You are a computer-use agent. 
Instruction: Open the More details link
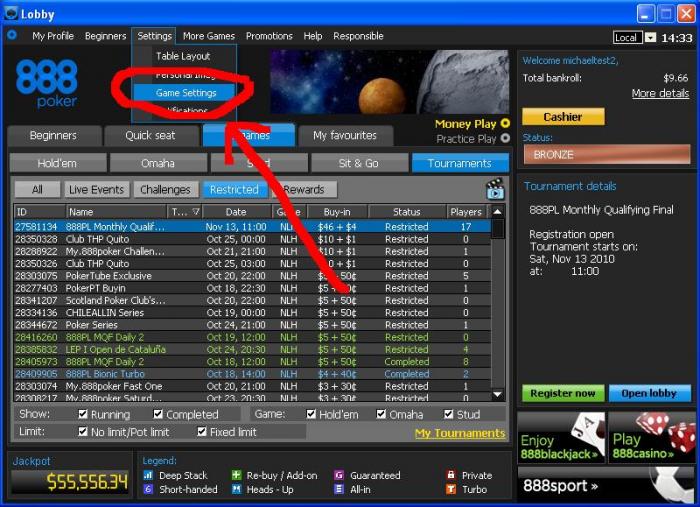[x=660, y=93]
